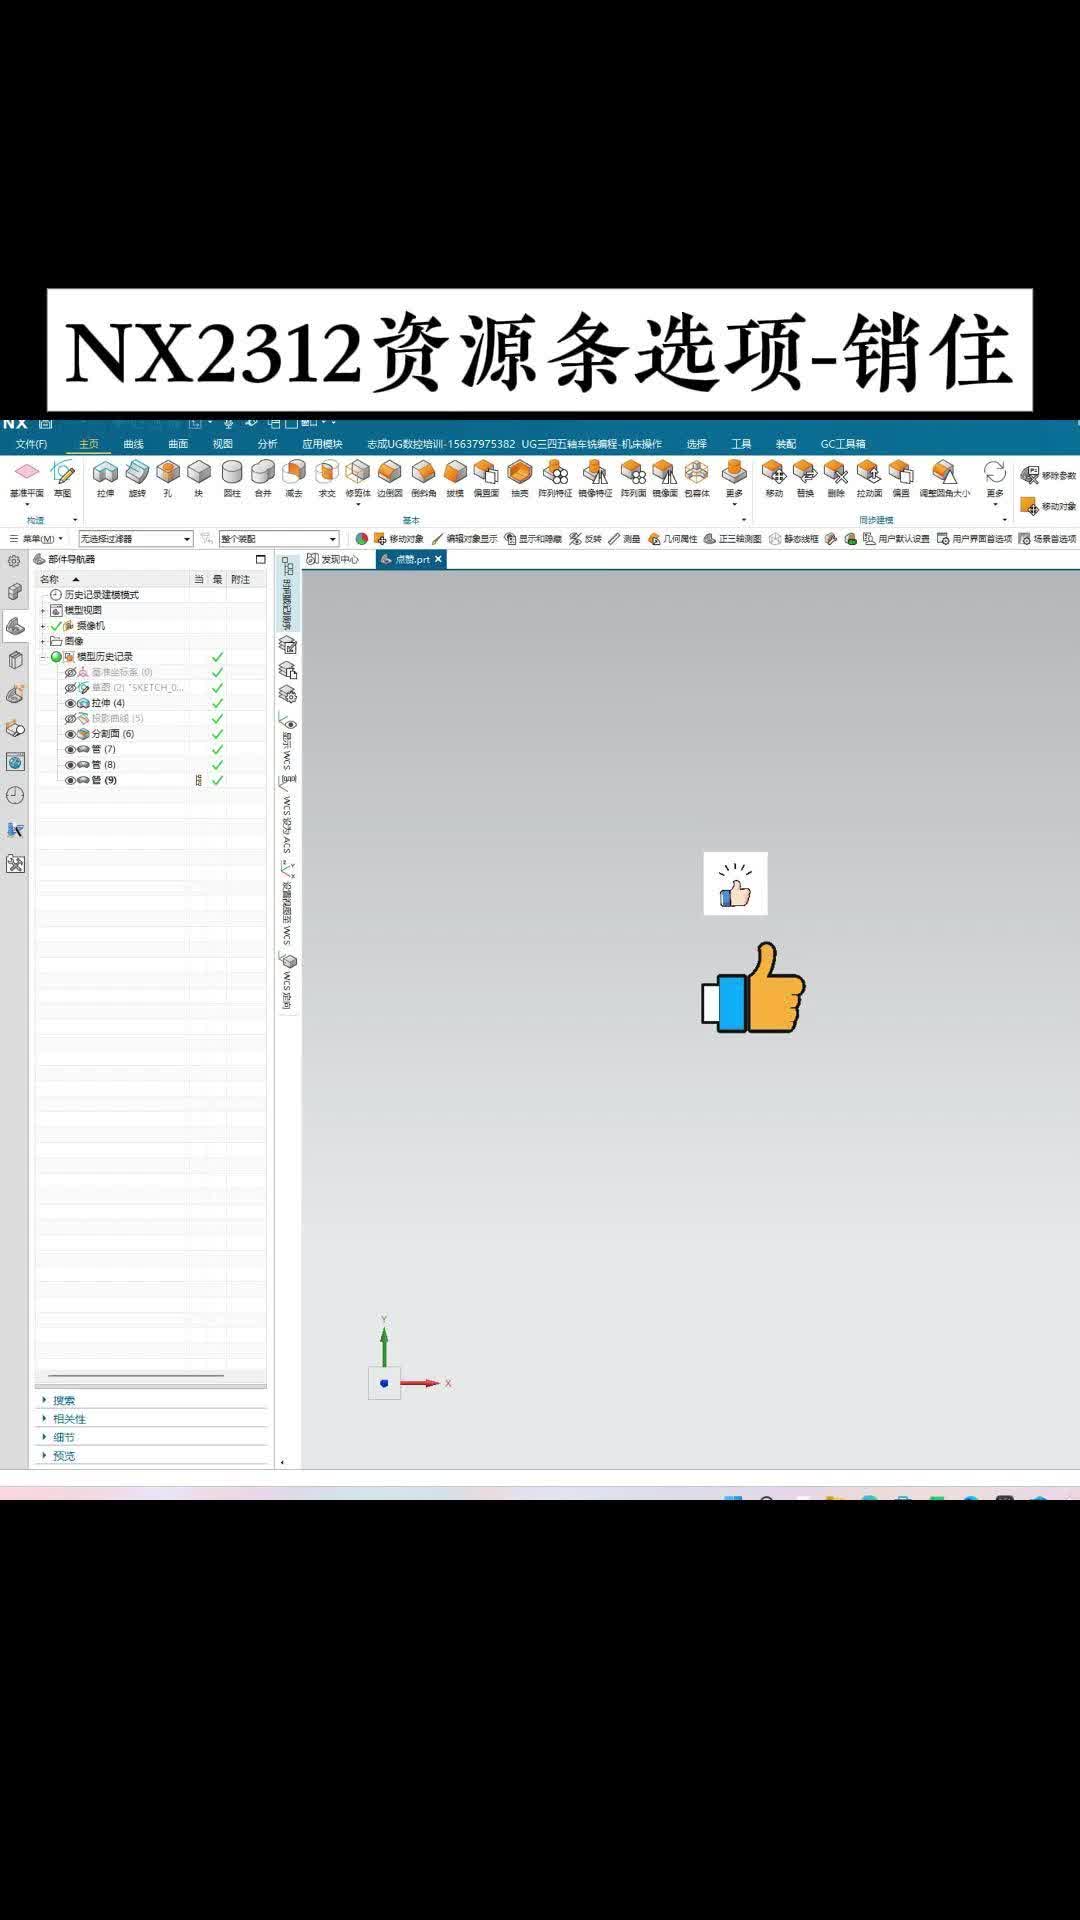
Task: Choose the 删除 (Delete Face) tool
Action: click(x=836, y=478)
